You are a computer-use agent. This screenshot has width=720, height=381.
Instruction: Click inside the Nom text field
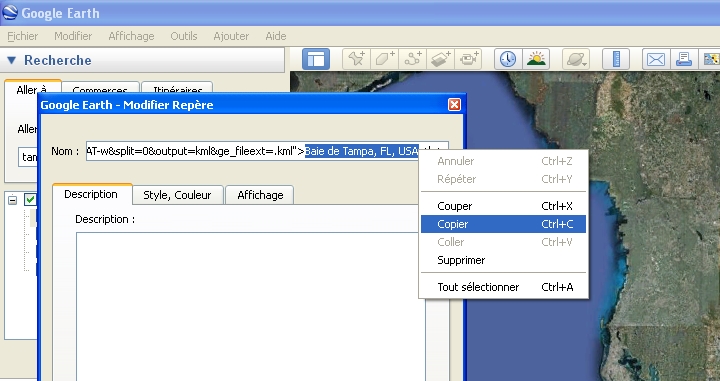click(x=267, y=151)
